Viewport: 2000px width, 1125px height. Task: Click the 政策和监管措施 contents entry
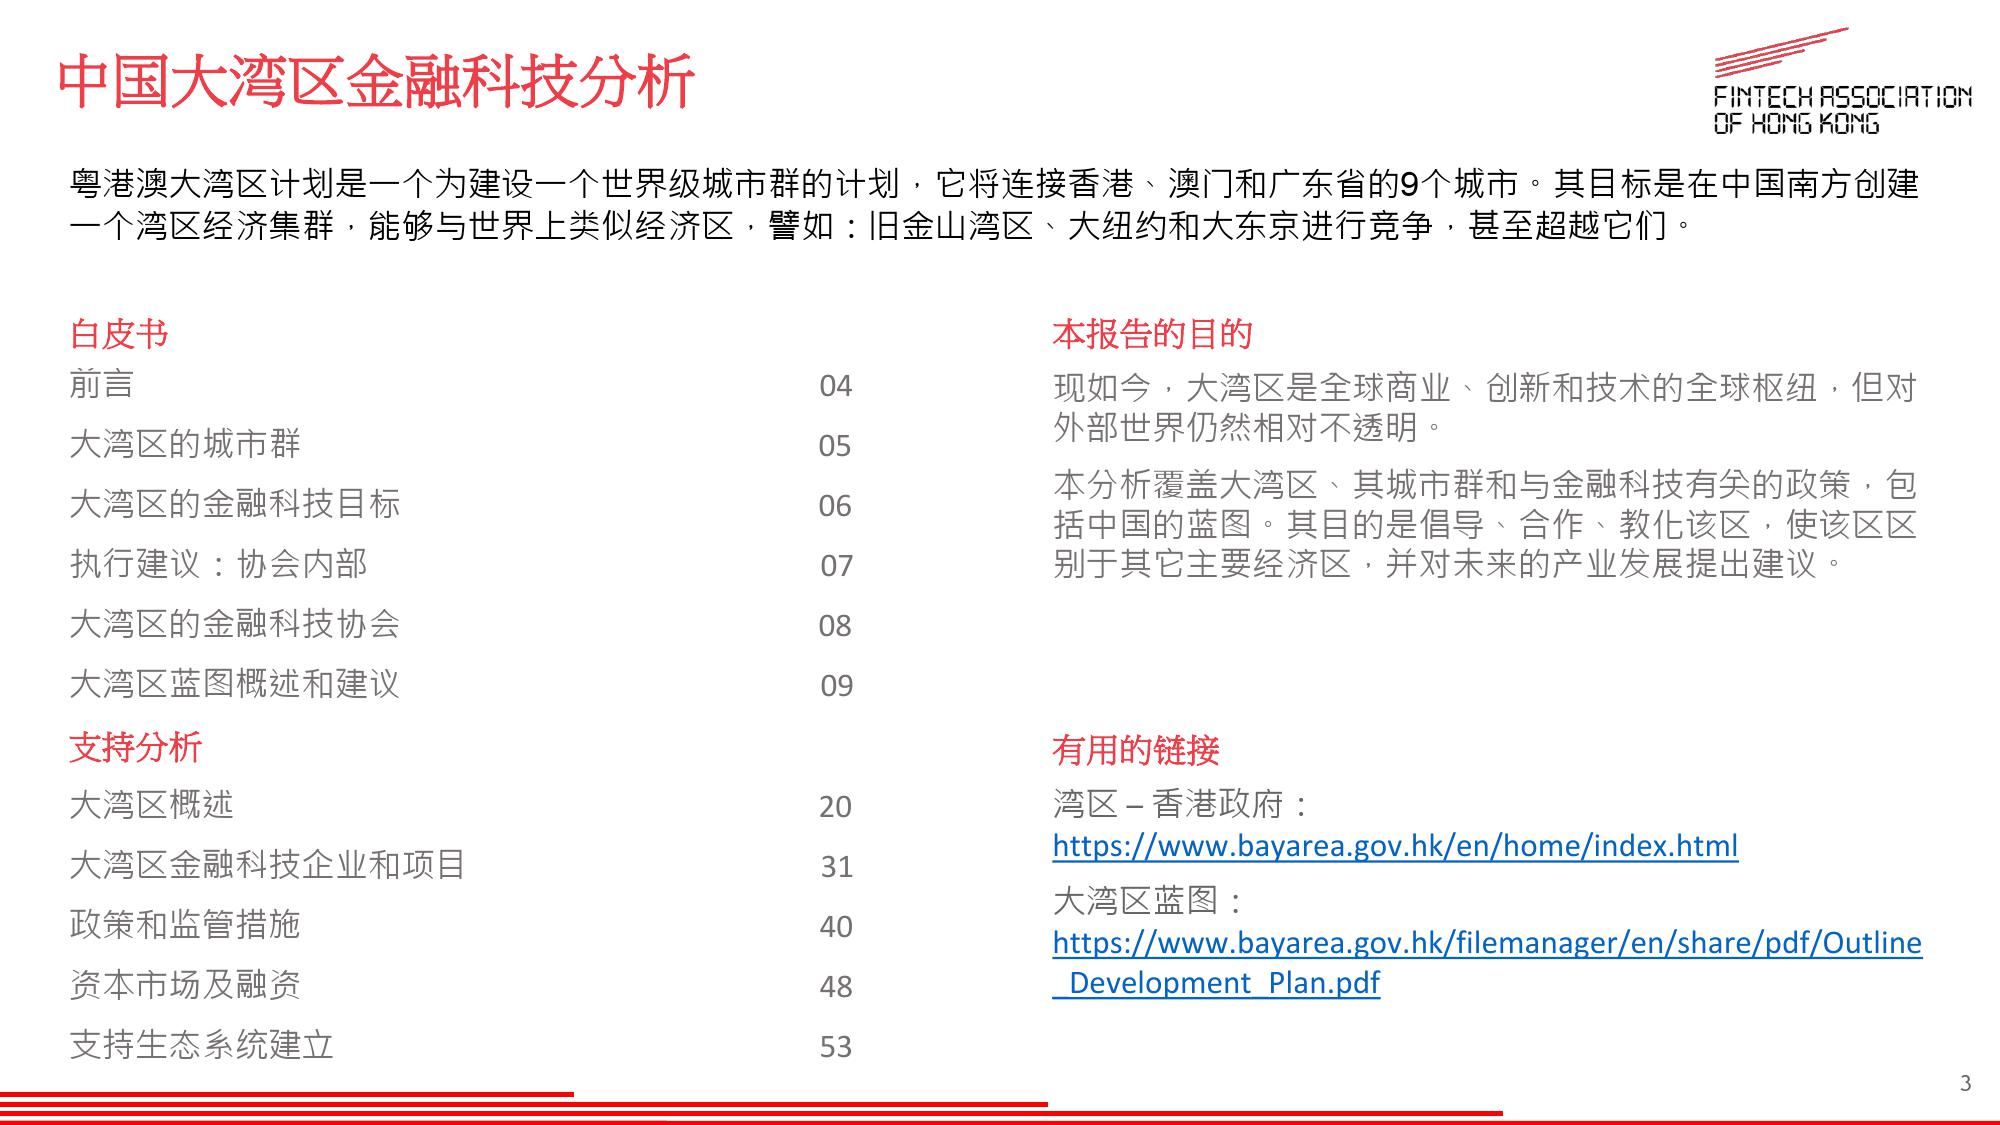185,926
